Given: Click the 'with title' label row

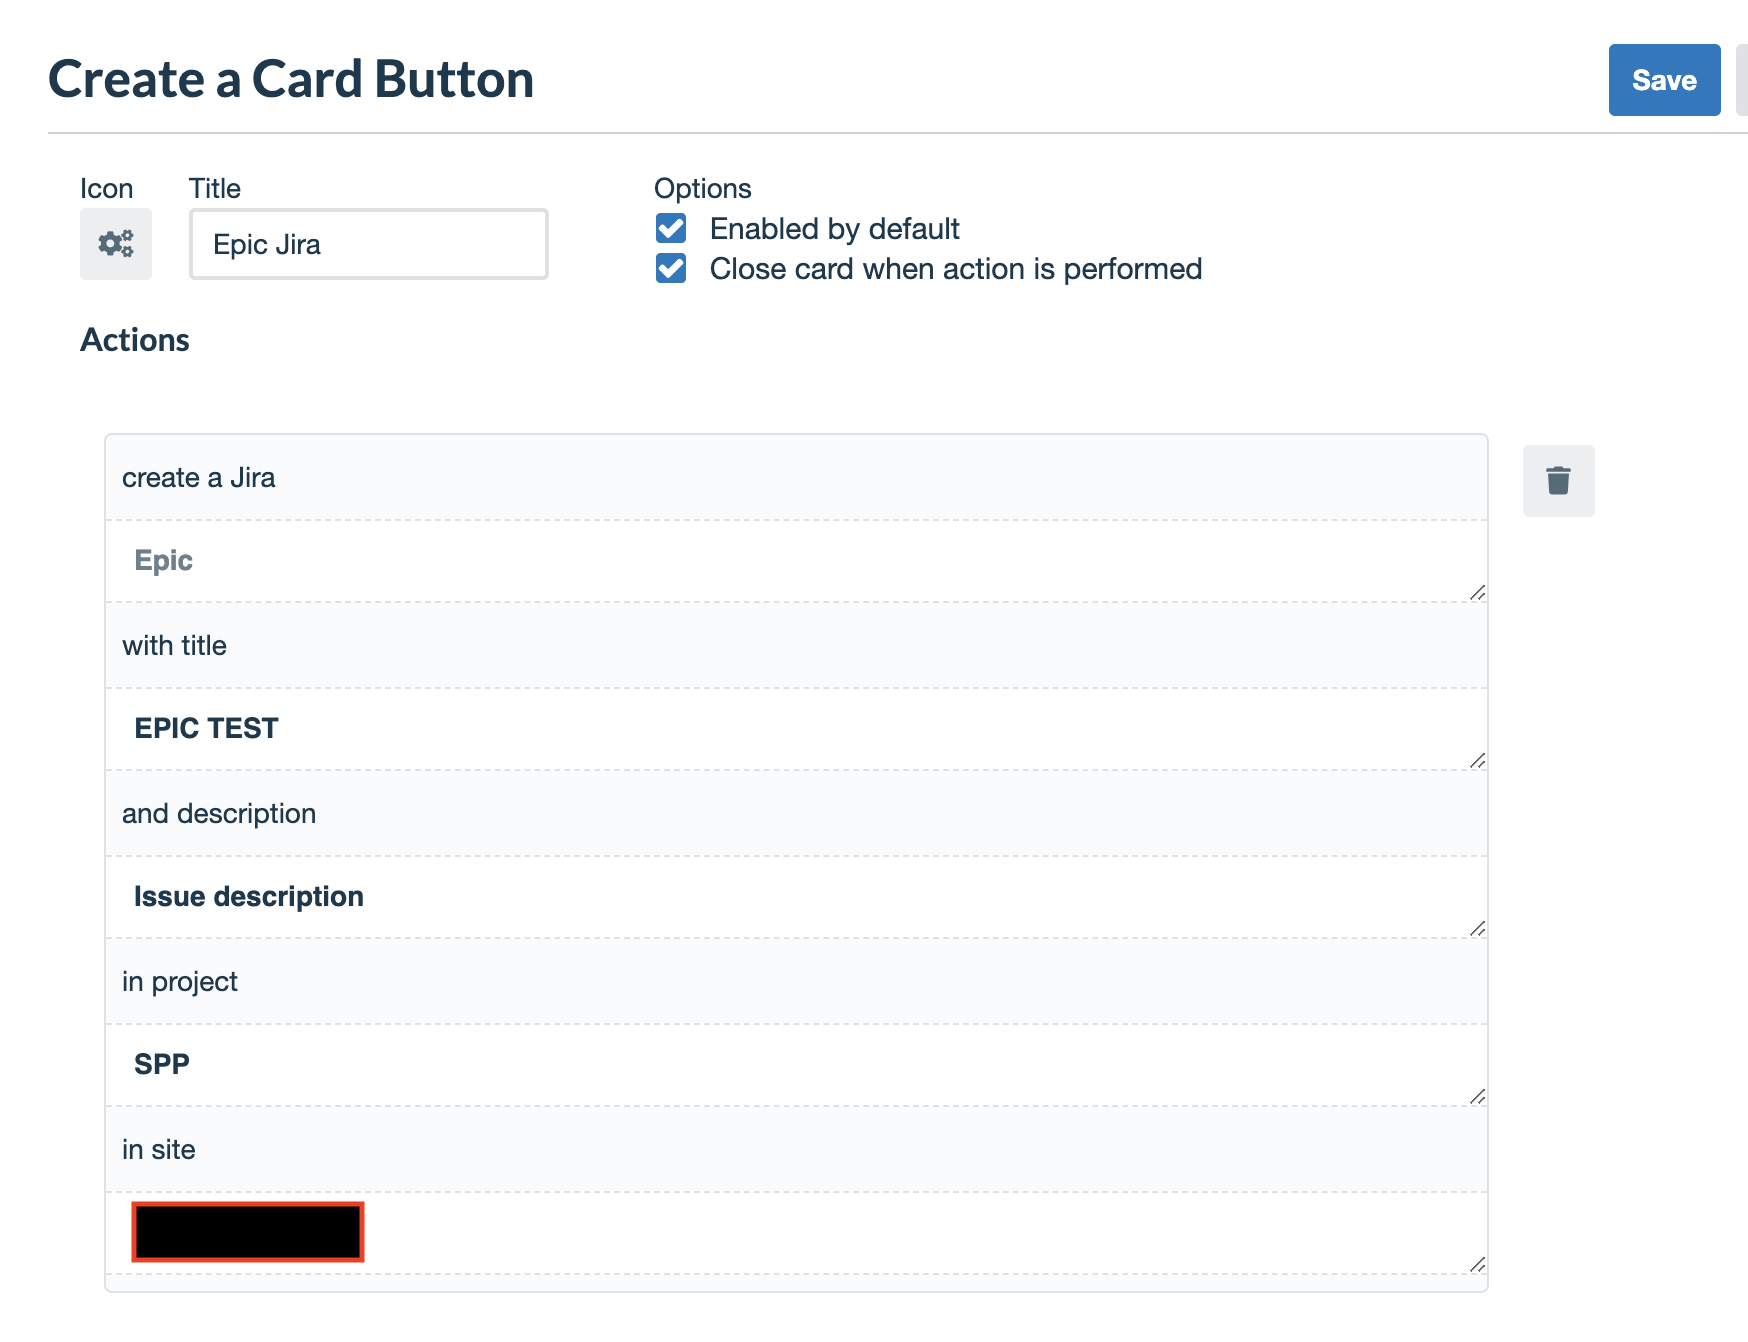Looking at the screenshot, I should point(796,645).
